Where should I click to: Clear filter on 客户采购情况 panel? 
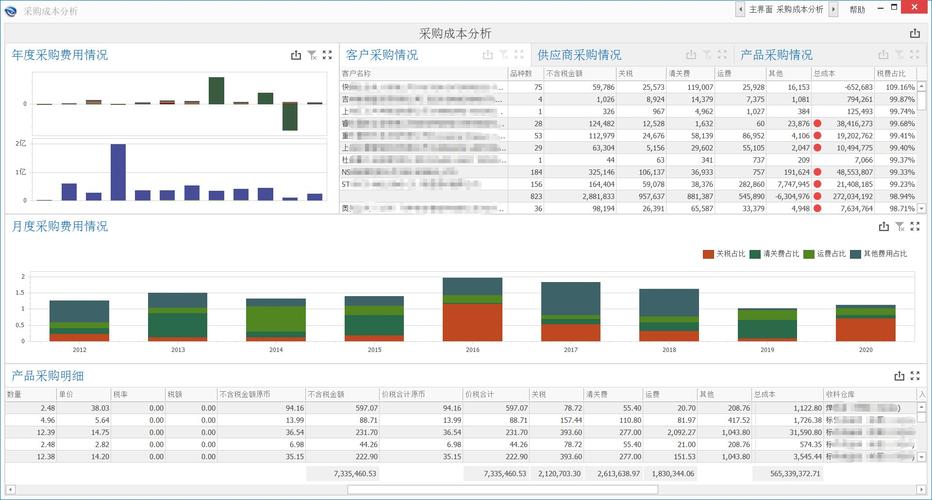pos(503,55)
